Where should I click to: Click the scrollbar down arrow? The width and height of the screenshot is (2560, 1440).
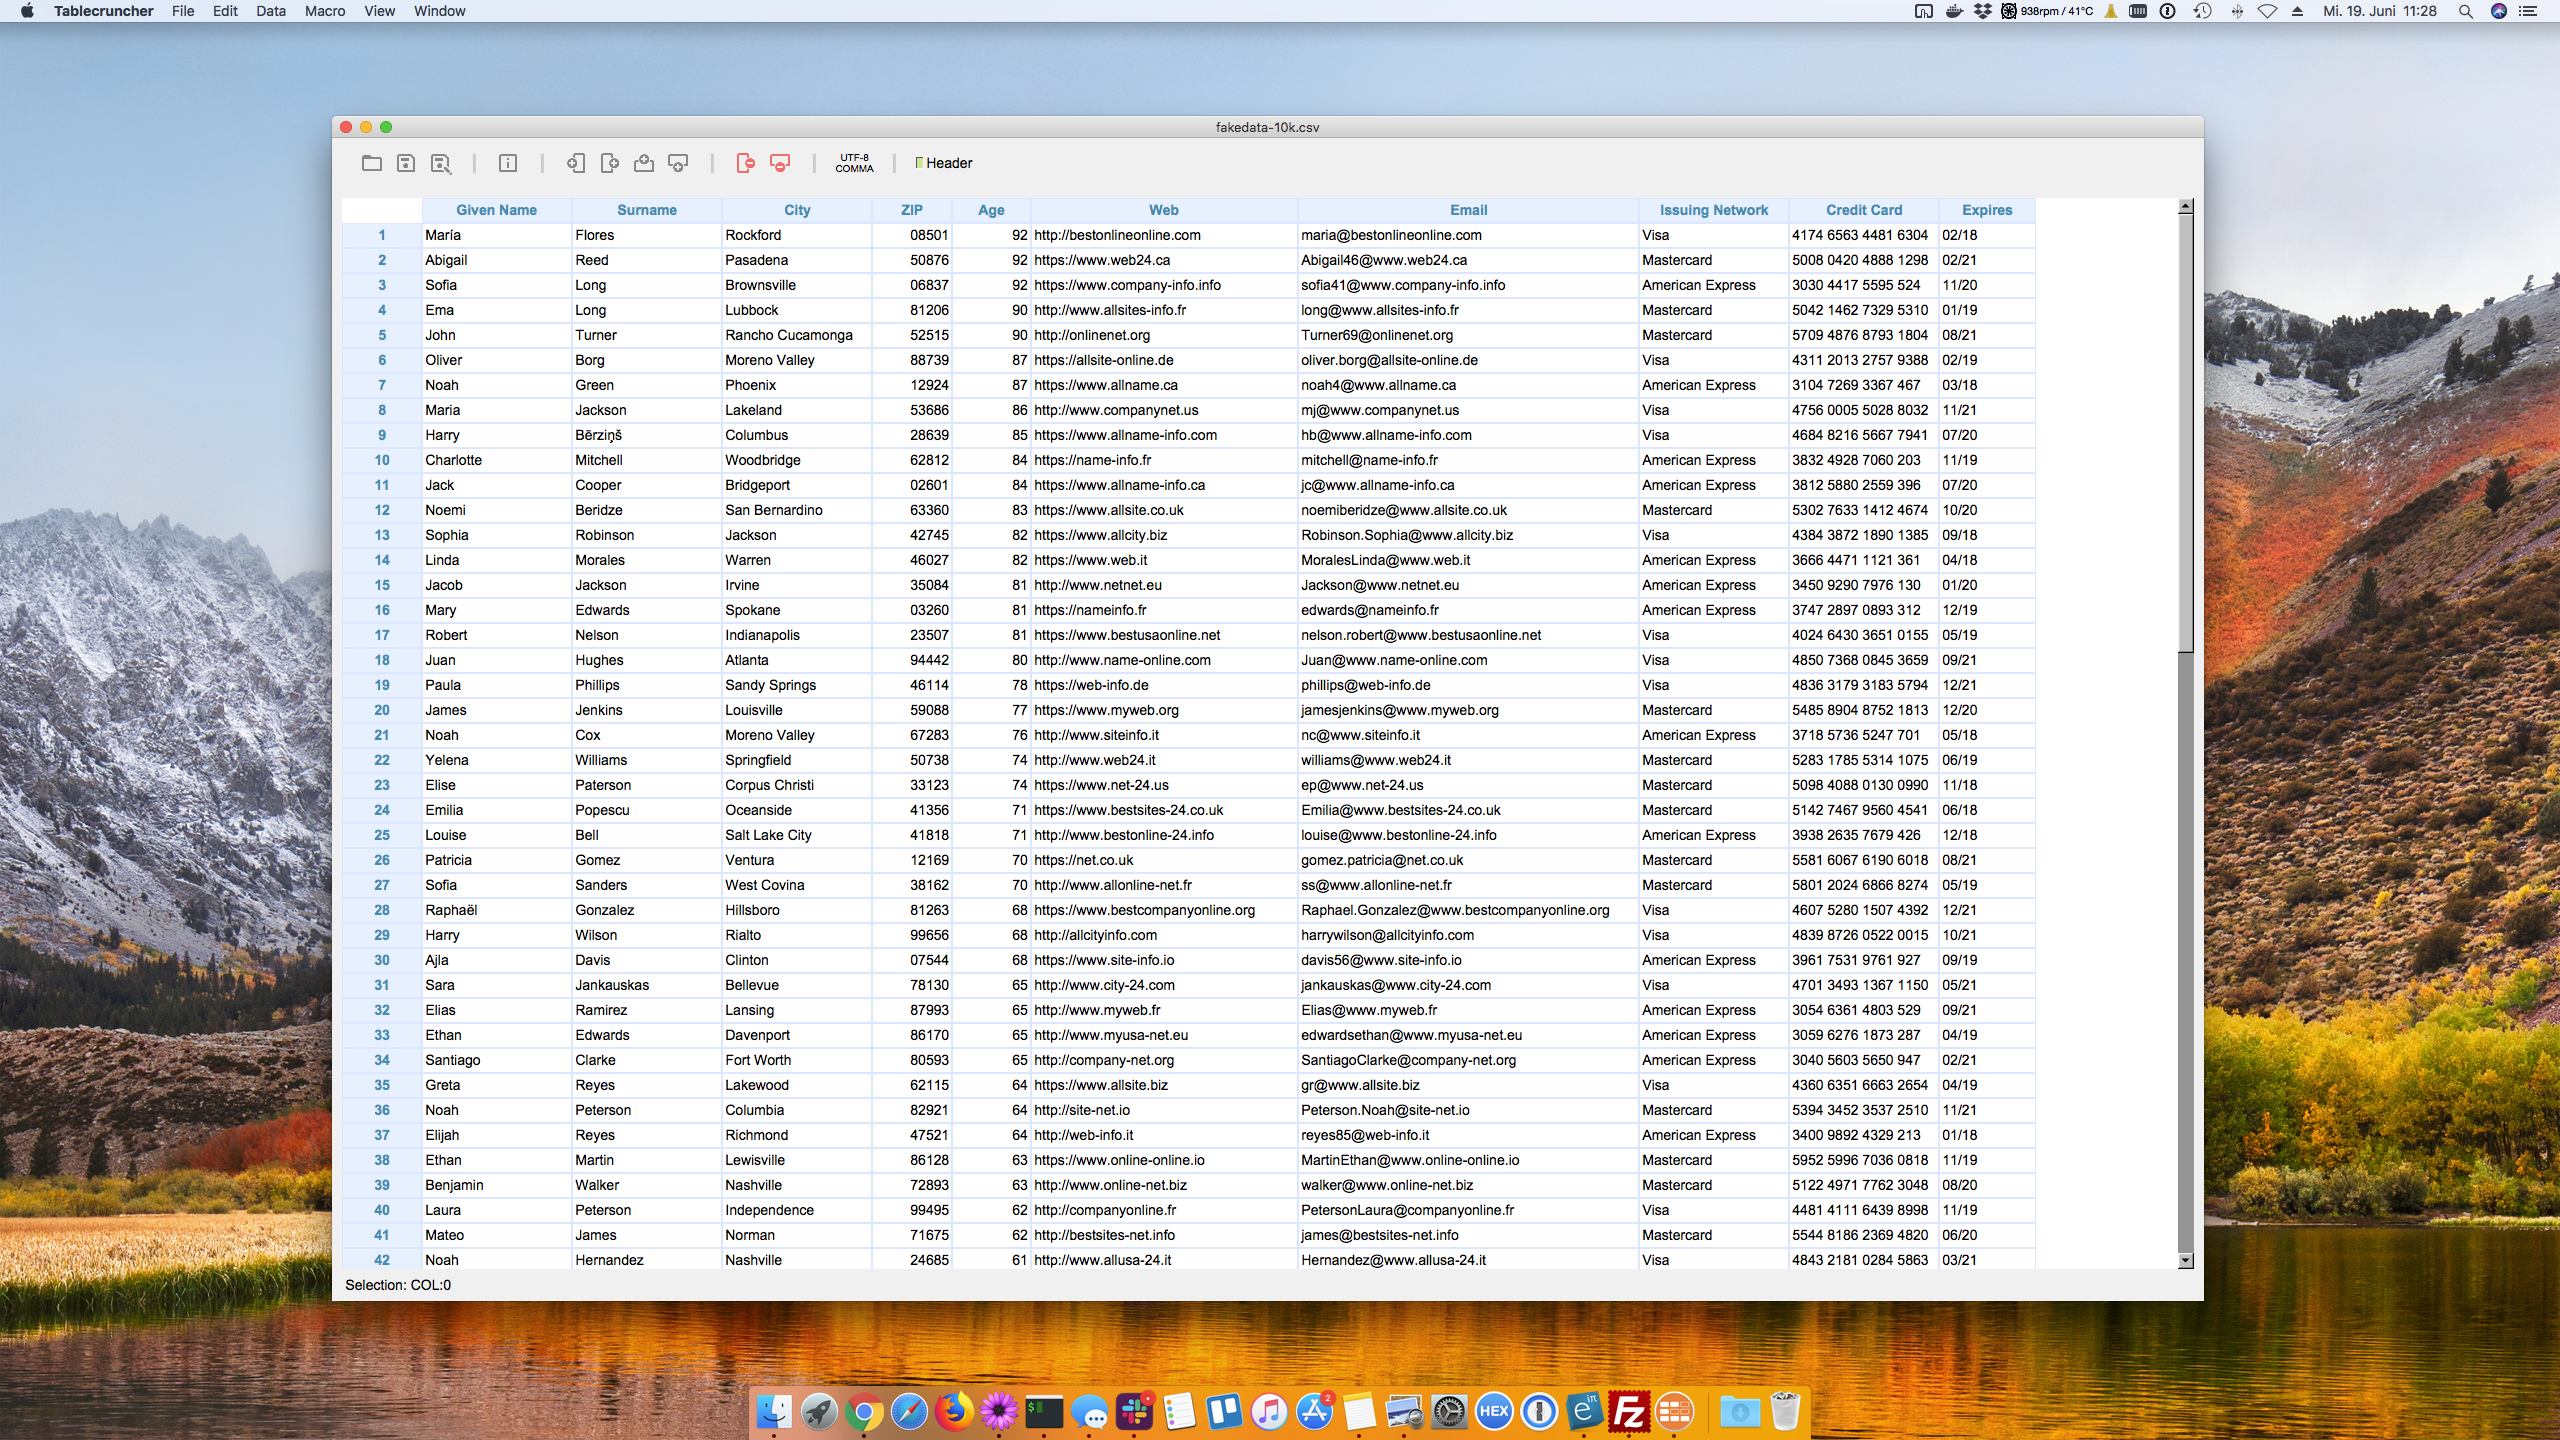[2186, 1261]
